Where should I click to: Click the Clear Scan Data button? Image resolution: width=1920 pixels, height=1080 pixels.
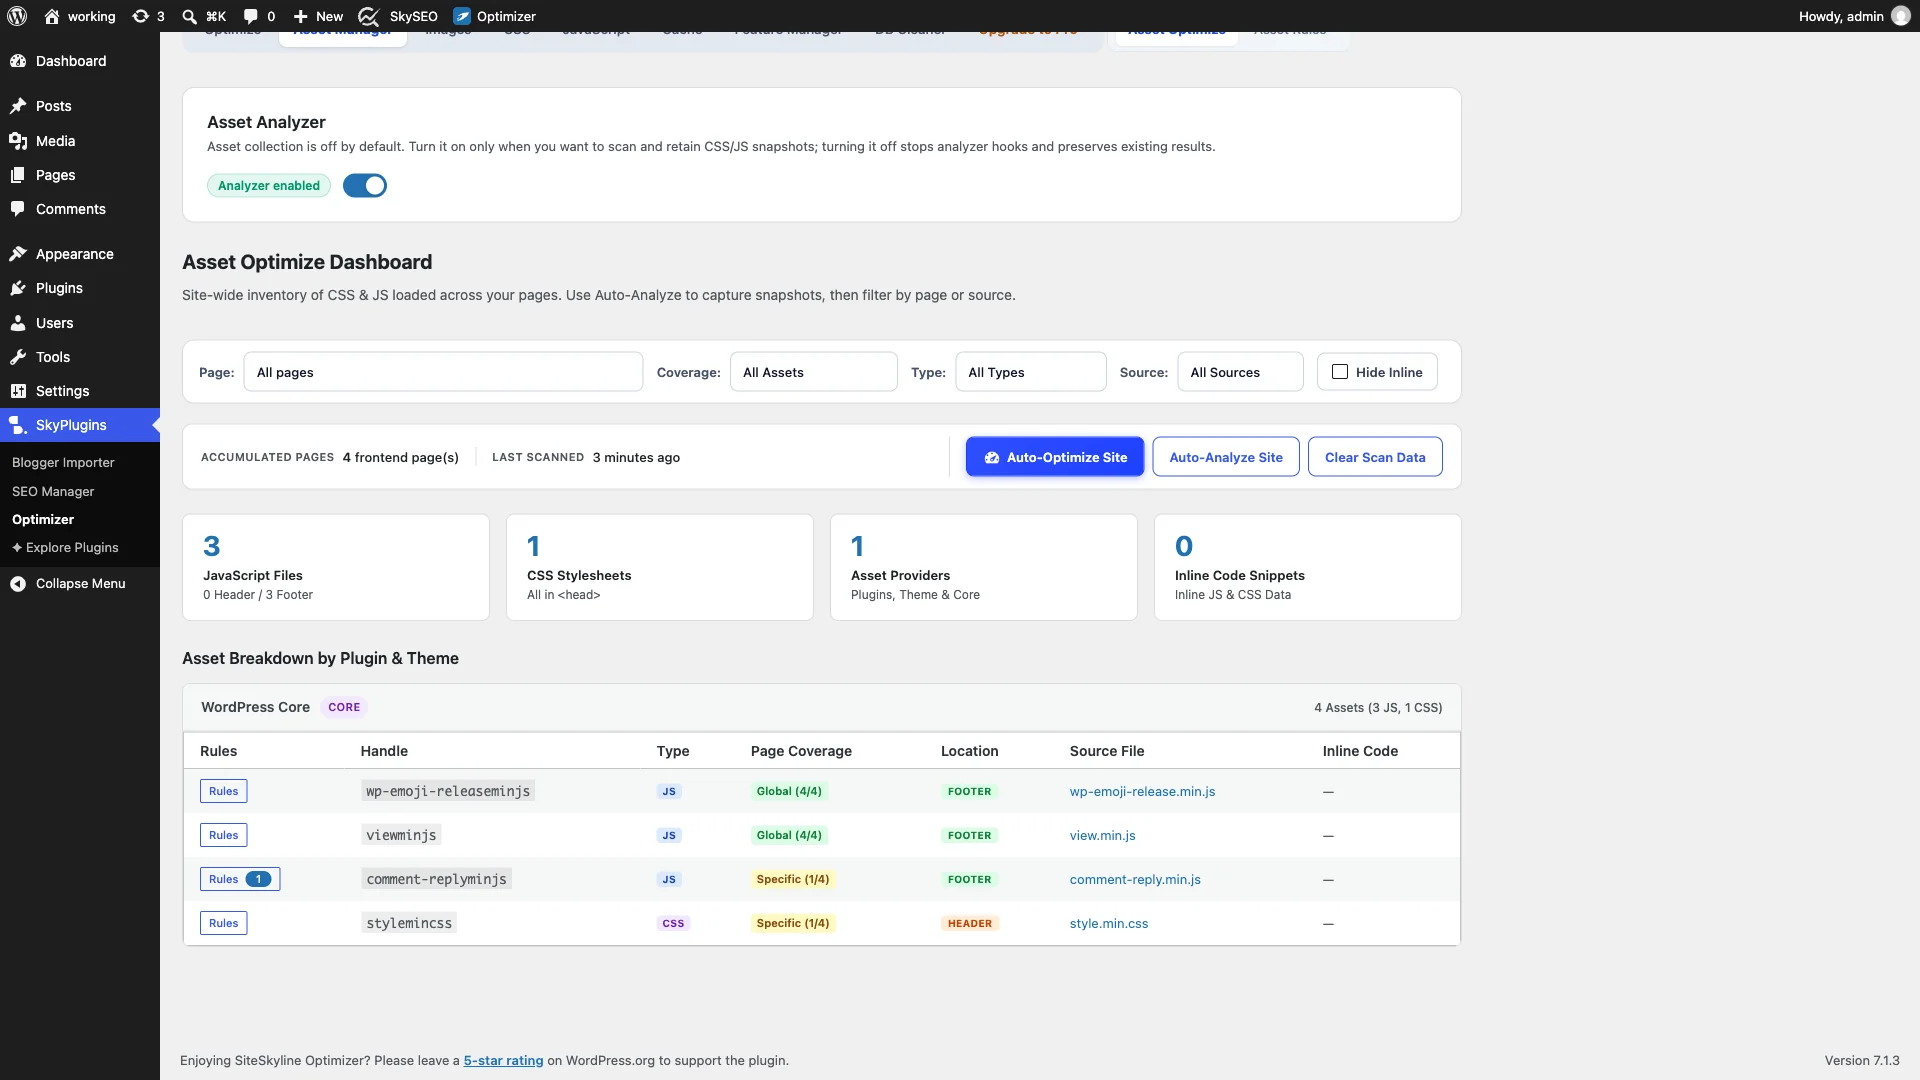(x=1375, y=457)
